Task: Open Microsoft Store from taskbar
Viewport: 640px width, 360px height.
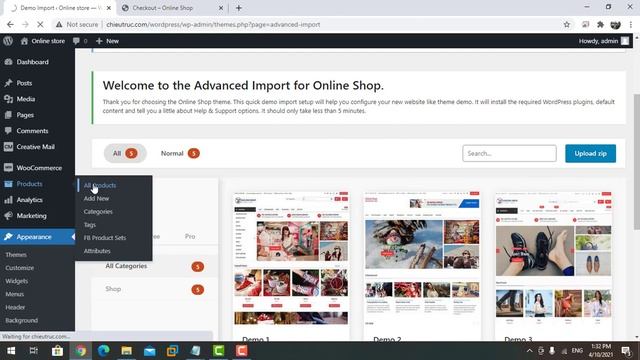Action: tap(57, 351)
